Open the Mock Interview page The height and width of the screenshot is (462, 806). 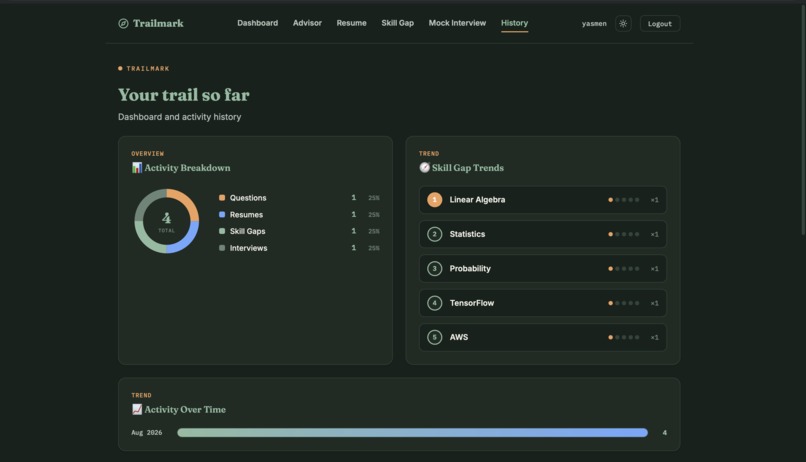[457, 23]
